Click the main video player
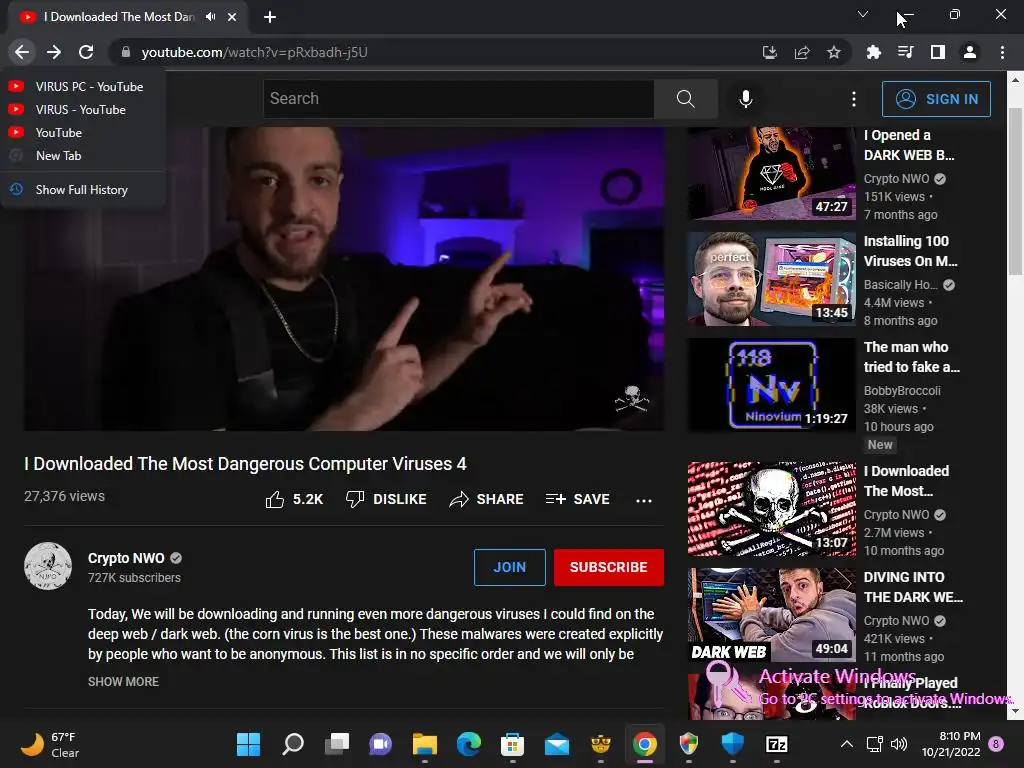This screenshot has height=768, width=1024. coord(344,279)
